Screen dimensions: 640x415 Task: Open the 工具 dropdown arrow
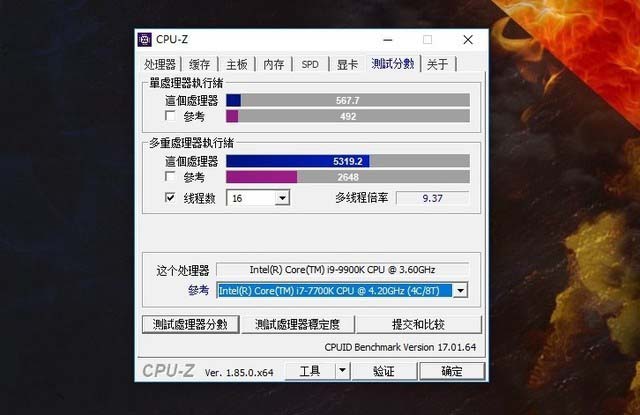342,371
